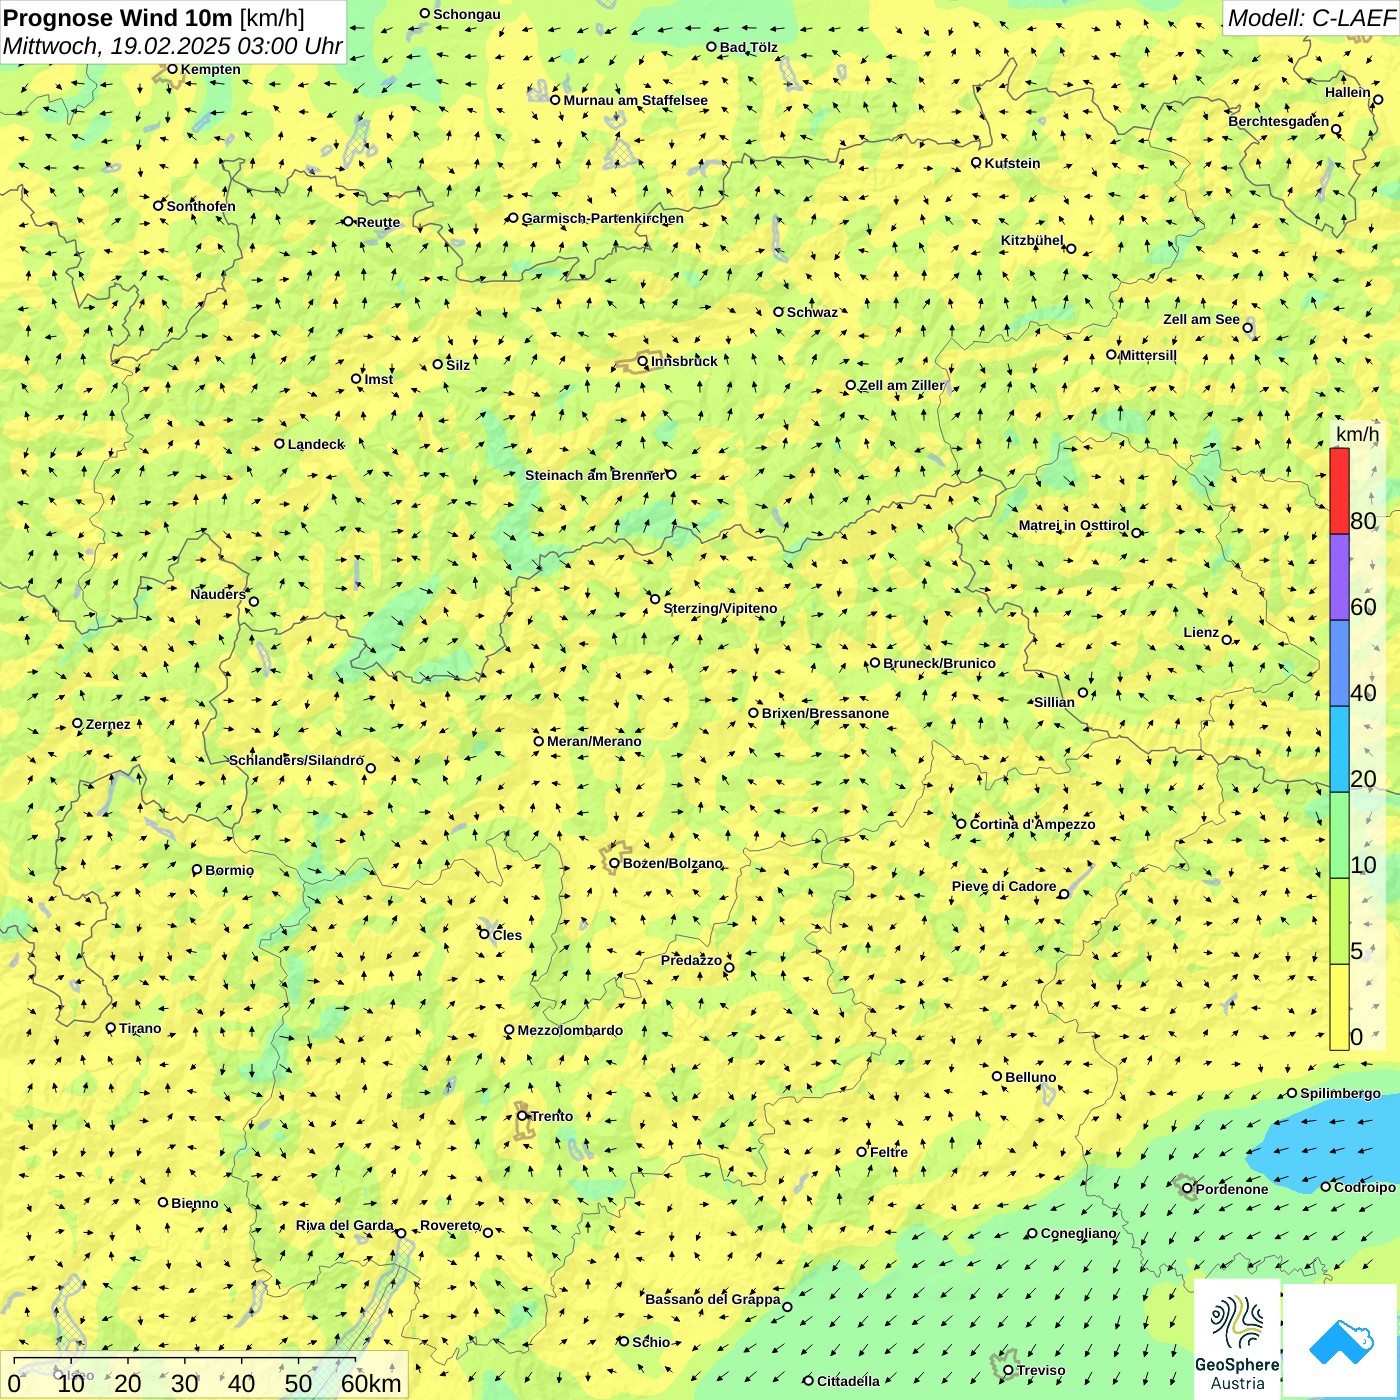Click the date 'Mittwoch, 19.02.2025 03:00 Uhr'
The image size is (1400, 1400).
(172, 46)
